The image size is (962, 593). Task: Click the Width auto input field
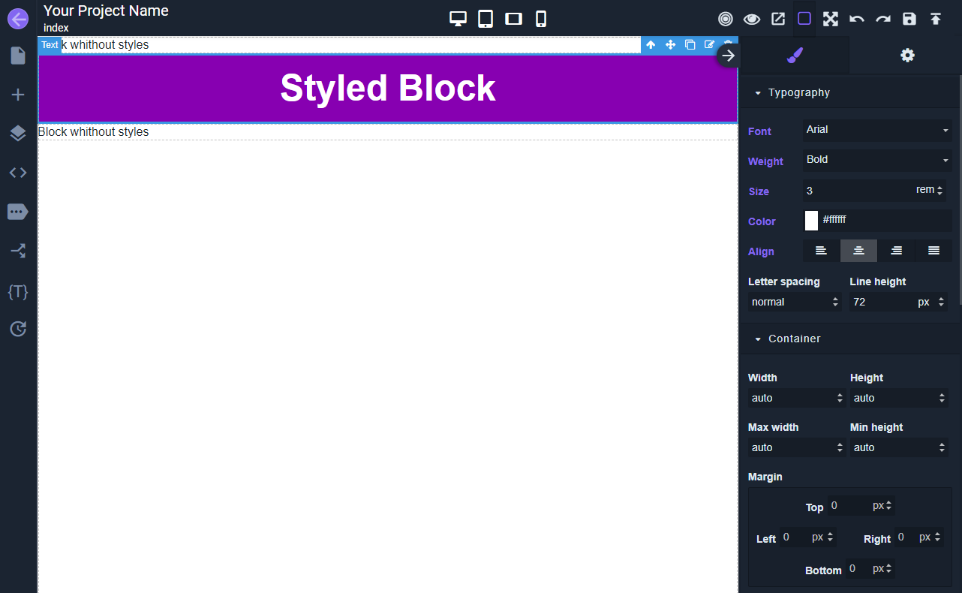pos(790,397)
